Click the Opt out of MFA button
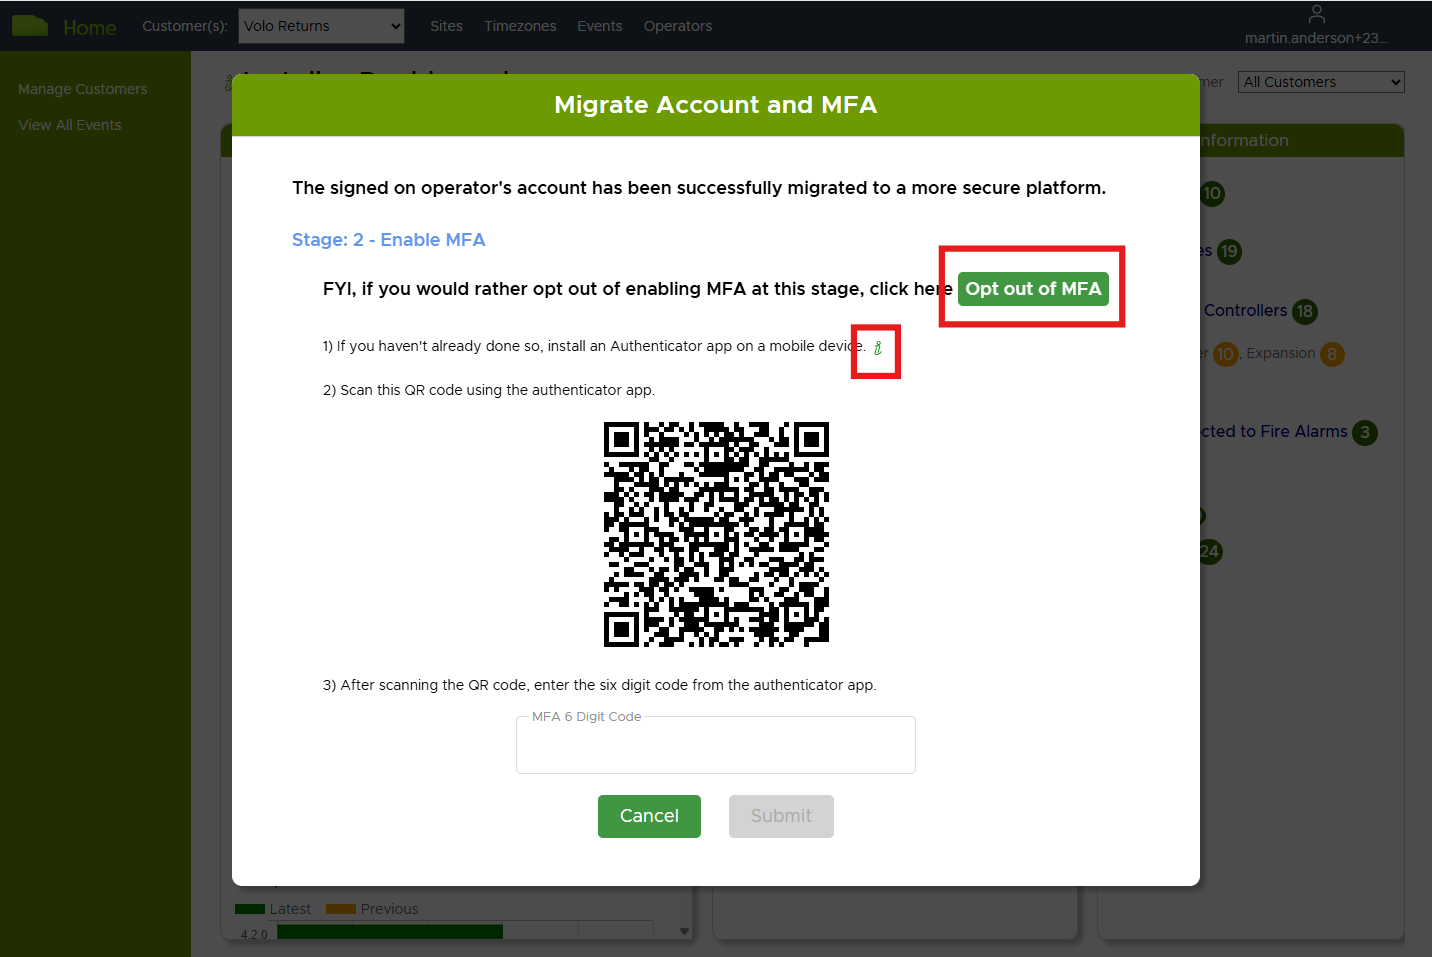Viewport: 1432px width, 957px height. point(1033,289)
